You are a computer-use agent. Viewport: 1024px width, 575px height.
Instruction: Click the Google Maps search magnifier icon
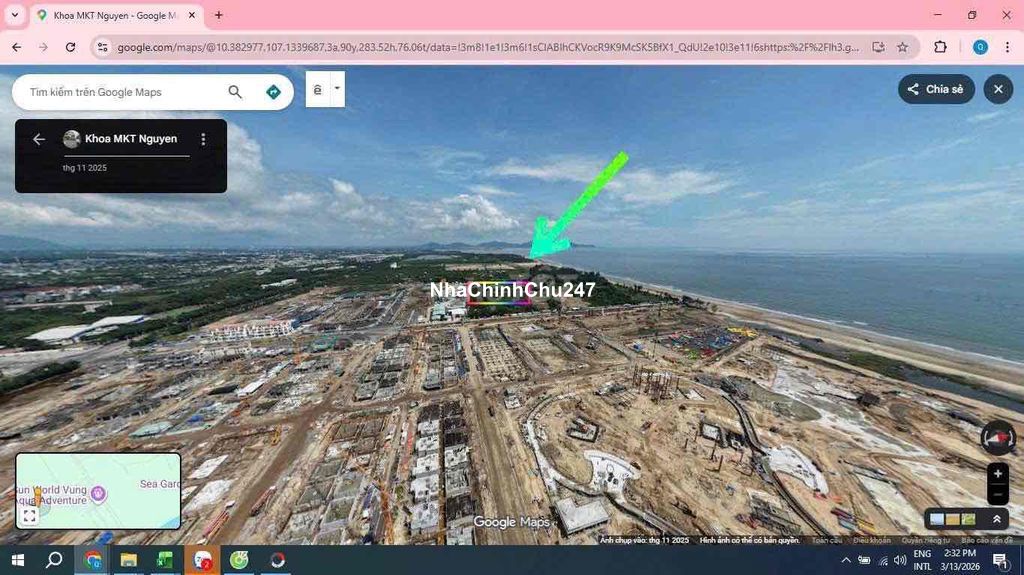tap(235, 92)
